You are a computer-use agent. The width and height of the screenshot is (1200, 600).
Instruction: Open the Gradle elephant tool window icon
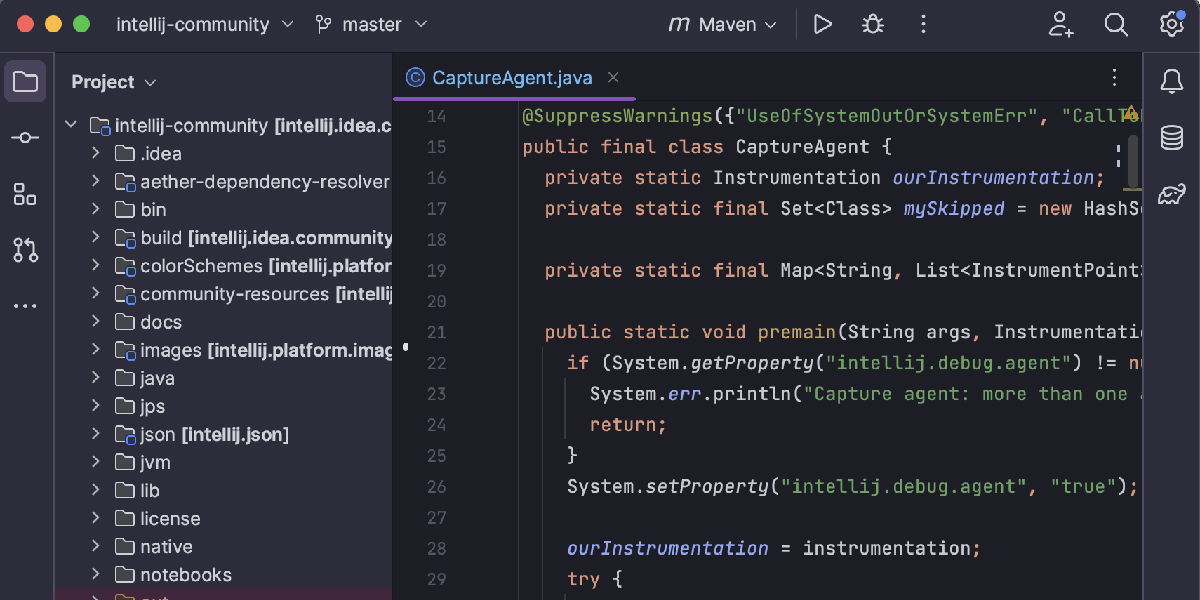click(x=1171, y=194)
